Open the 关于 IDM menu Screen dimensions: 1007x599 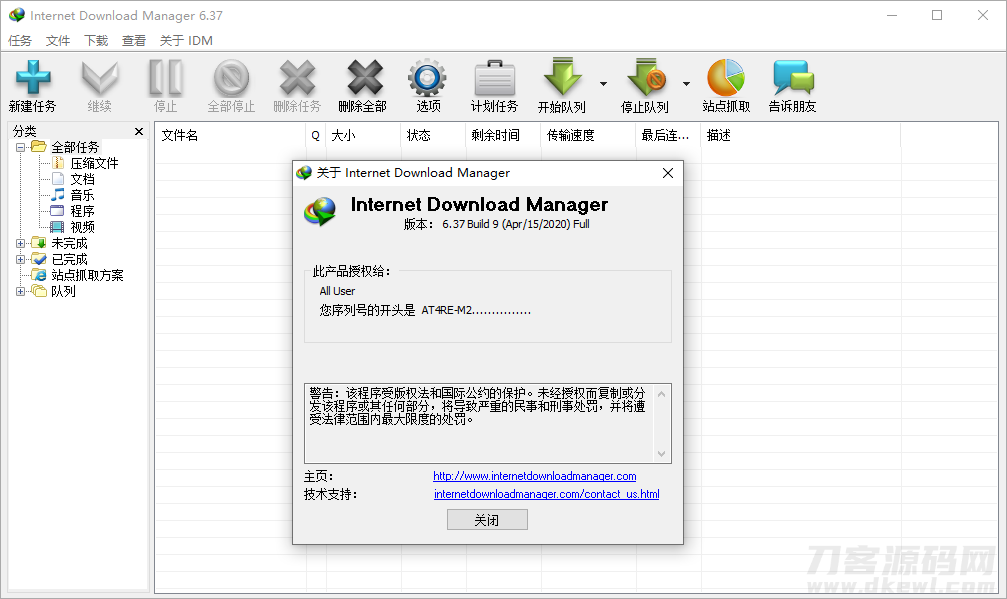186,40
